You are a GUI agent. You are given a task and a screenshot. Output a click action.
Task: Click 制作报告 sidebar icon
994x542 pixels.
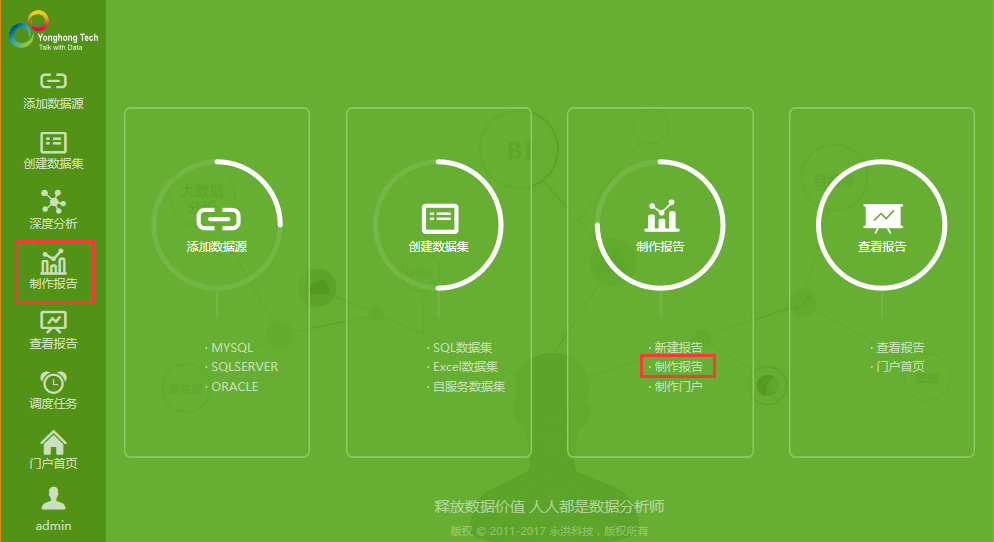(53, 270)
